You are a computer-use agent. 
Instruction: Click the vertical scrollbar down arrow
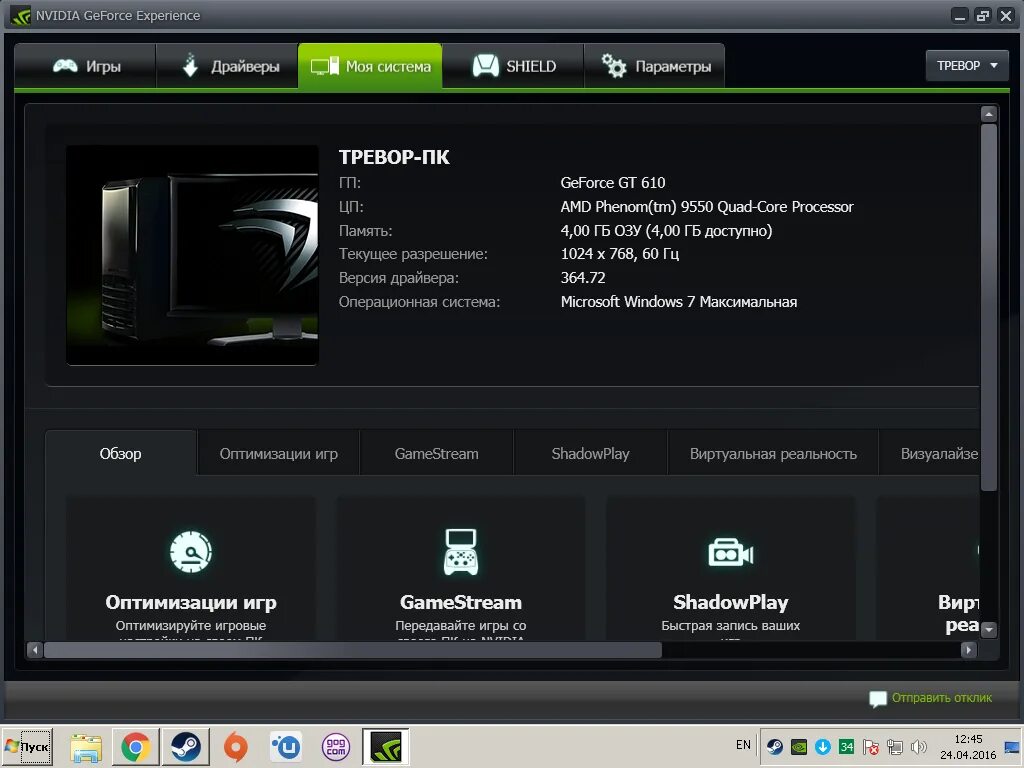click(x=989, y=630)
